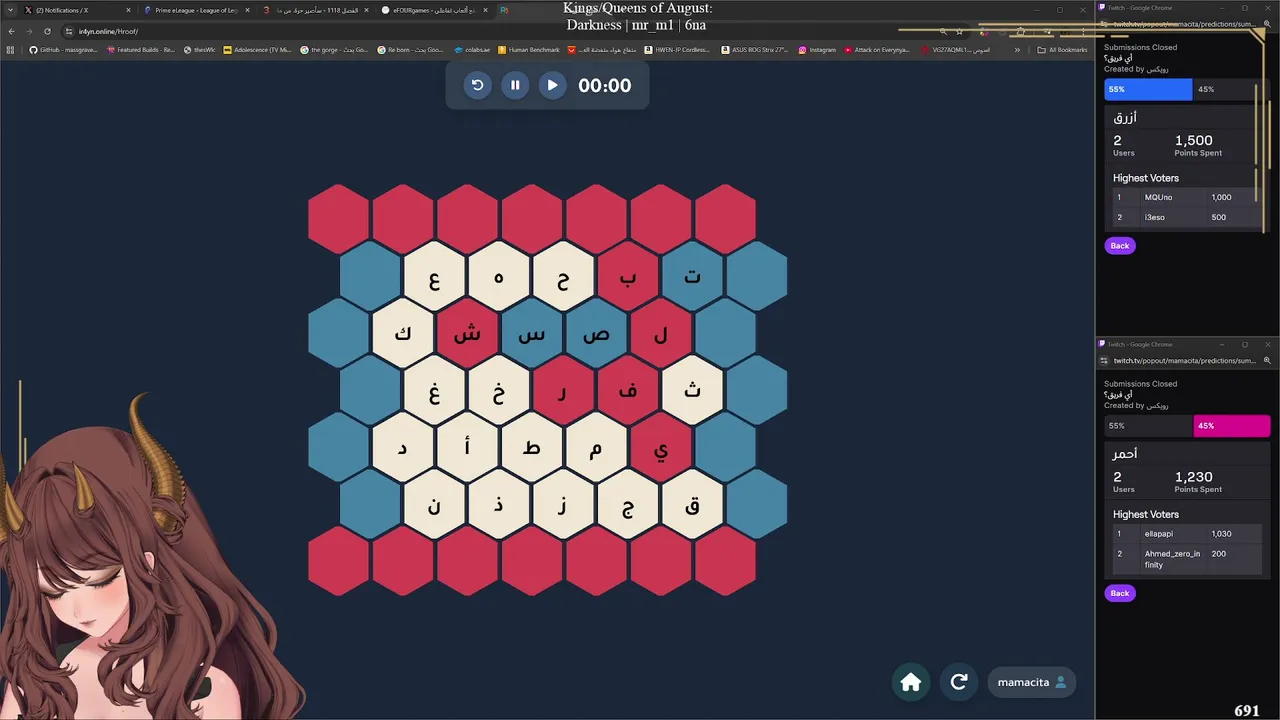Open the Attack on Everyone bookmark
The width and height of the screenshot is (1280, 720).
(x=877, y=49)
